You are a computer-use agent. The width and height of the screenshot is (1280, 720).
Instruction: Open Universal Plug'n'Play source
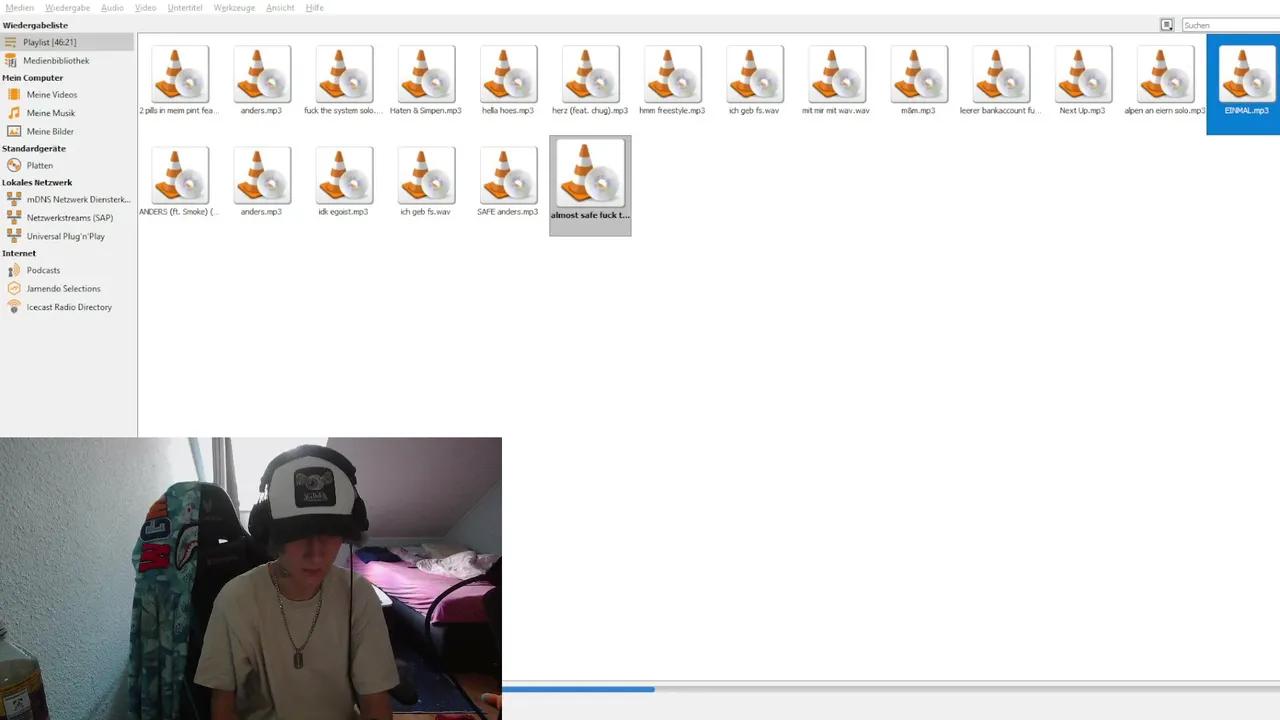click(67, 236)
